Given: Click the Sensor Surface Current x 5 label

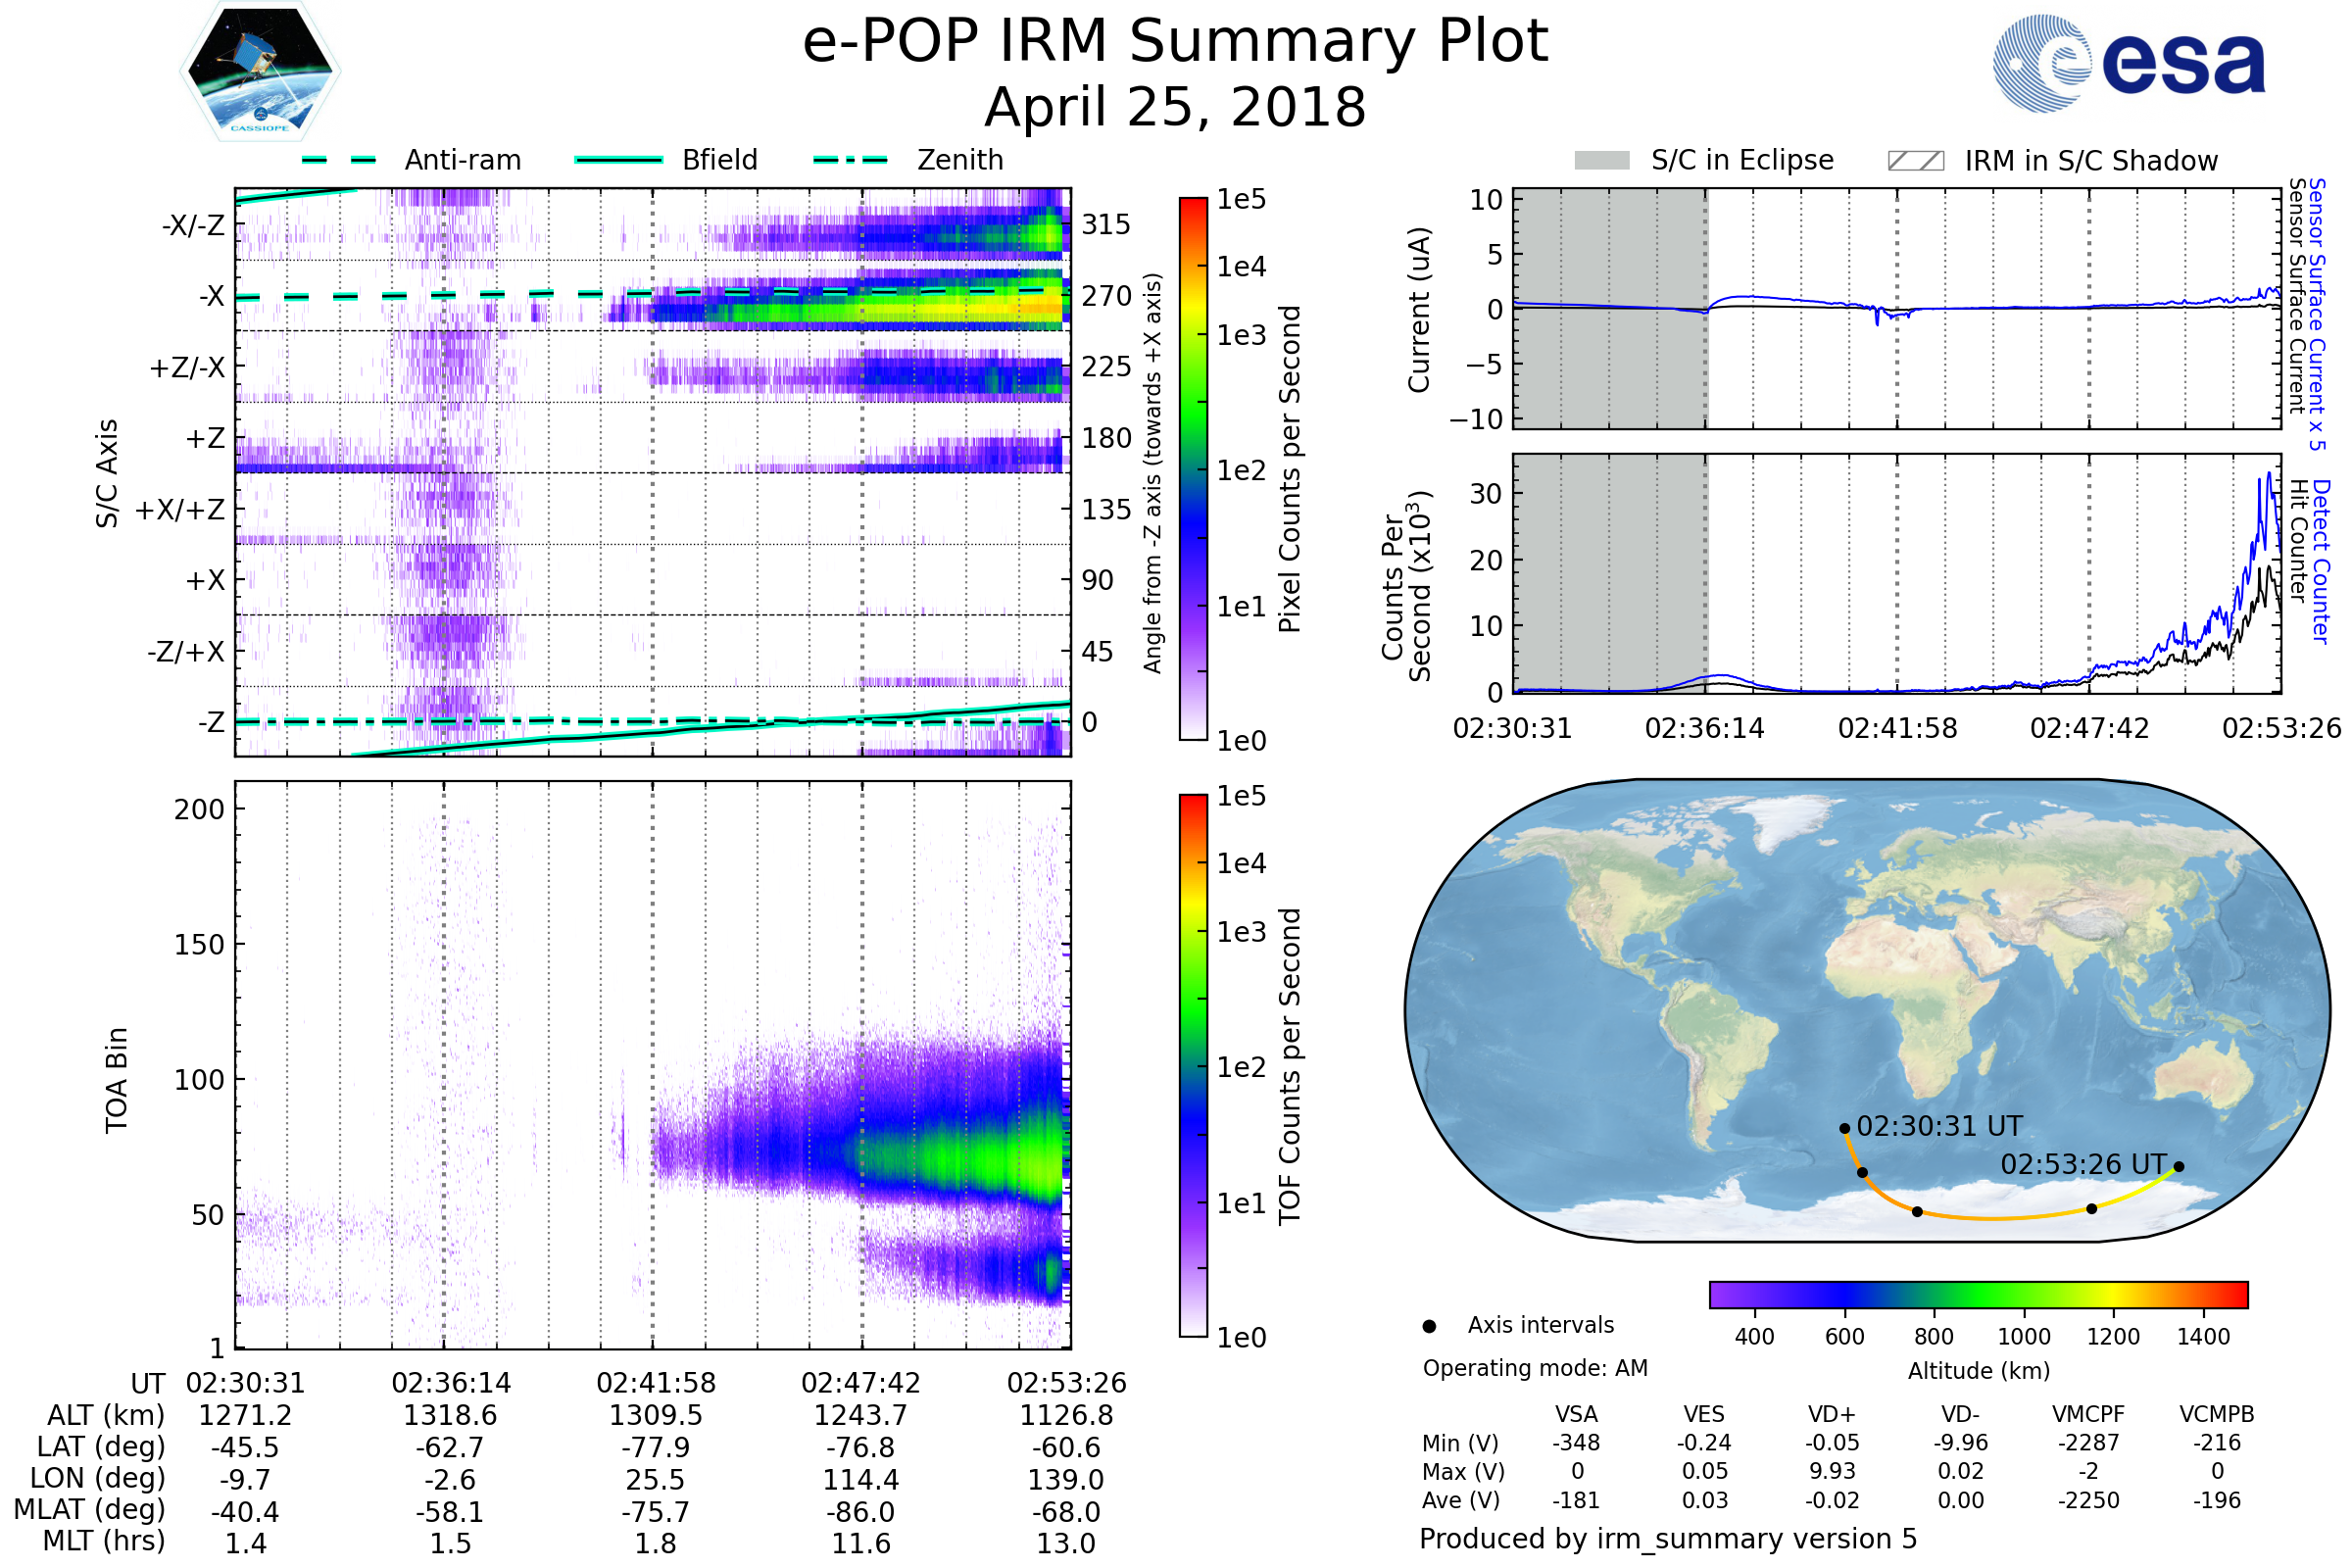Looking at the screenshot, I should click(2316, 315).
